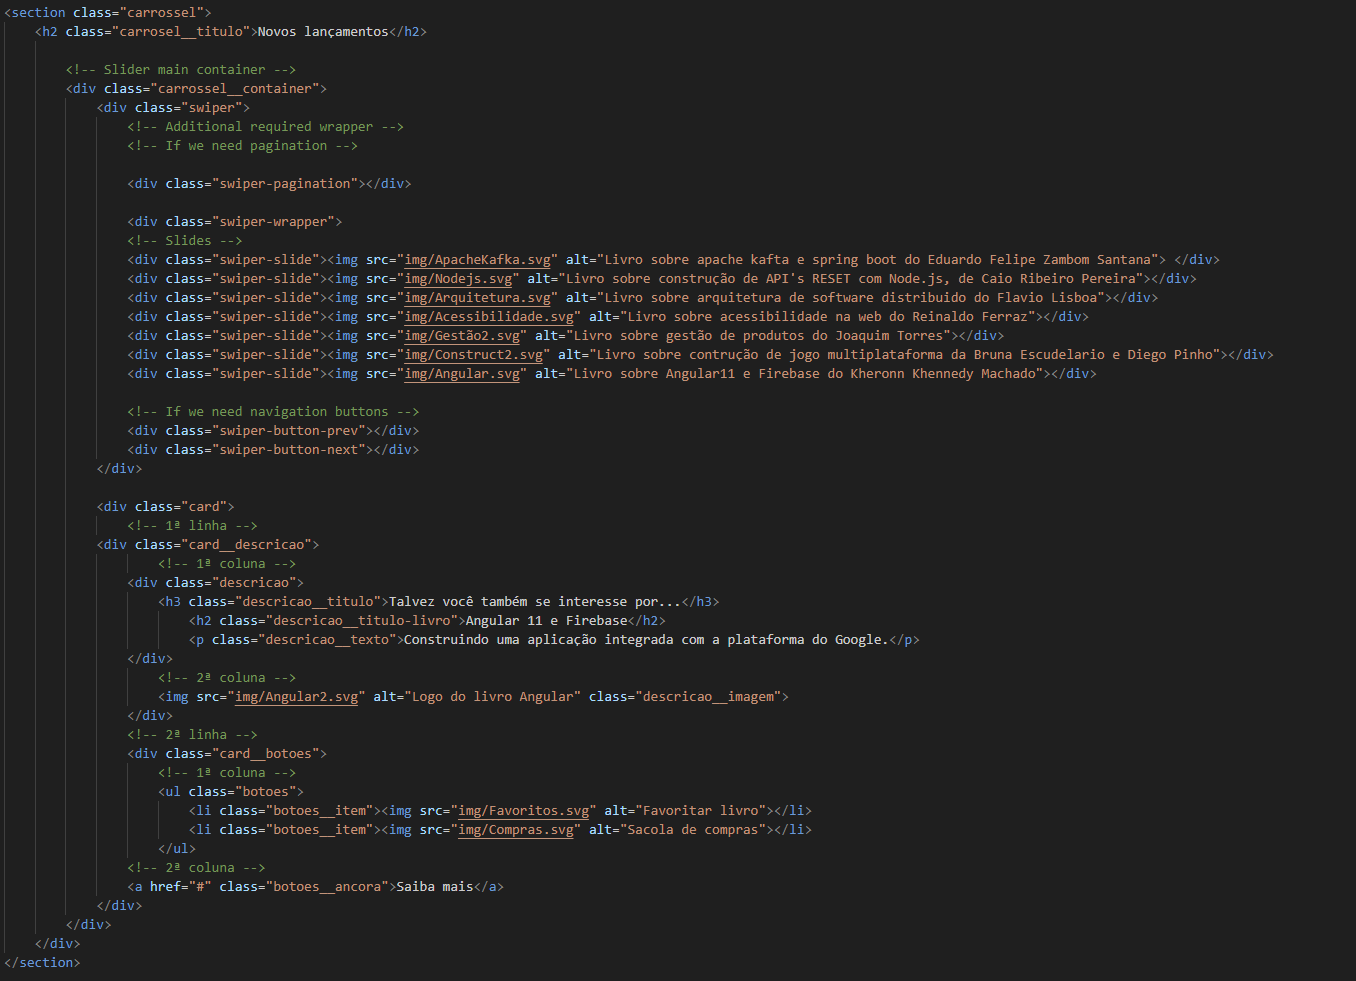Click the 'card__botoes' class name
The height and width of the screenshot is (981, 1356).
(x=266, y=754)
